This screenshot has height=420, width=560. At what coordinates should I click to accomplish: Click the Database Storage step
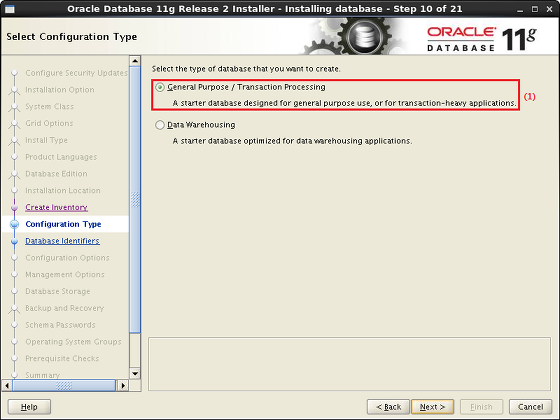click(x=58, y=291)
